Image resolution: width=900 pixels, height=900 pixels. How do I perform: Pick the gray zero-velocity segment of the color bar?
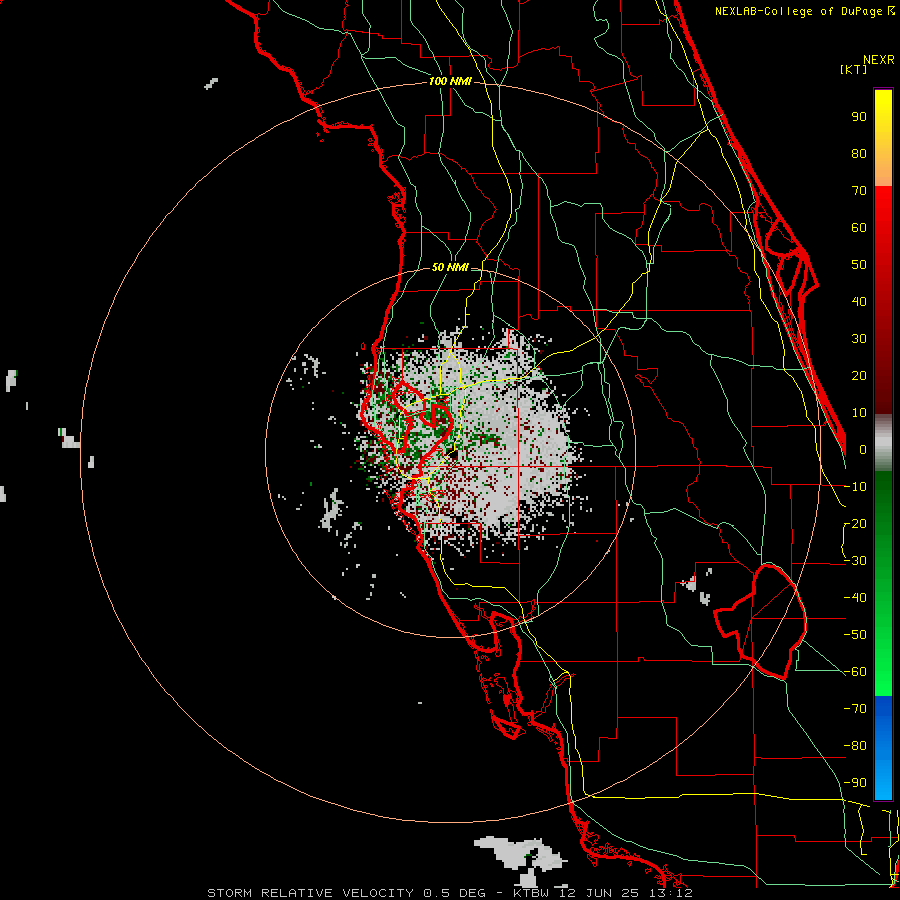[883, 443]
